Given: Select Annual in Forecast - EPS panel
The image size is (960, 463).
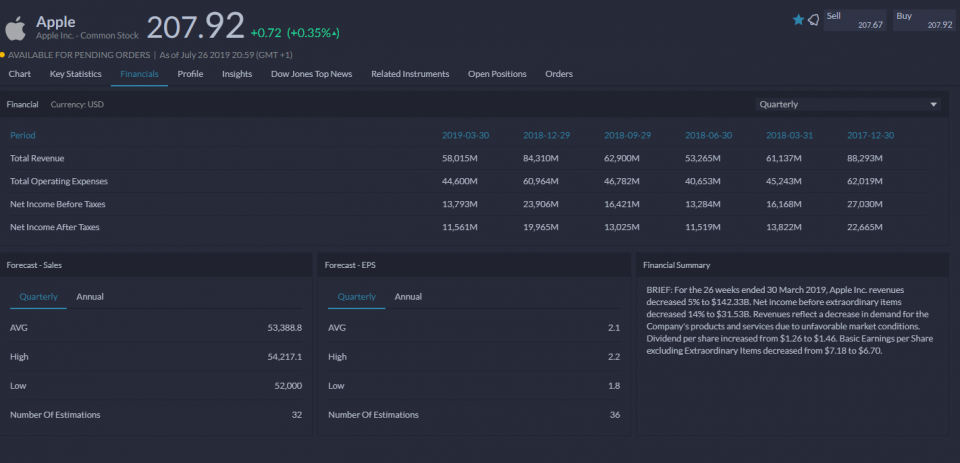Looking at the screenshot, I should (x=408, y=297).
